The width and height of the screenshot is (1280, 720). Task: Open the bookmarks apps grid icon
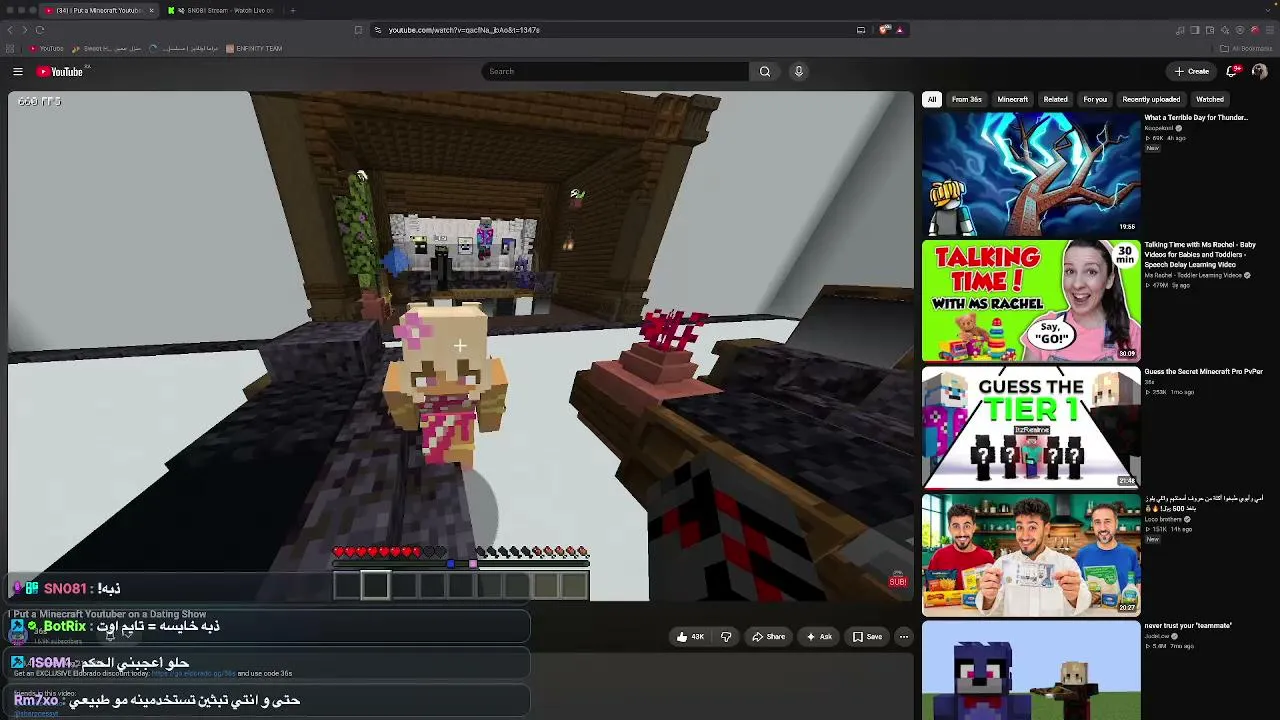click(11, 48)
